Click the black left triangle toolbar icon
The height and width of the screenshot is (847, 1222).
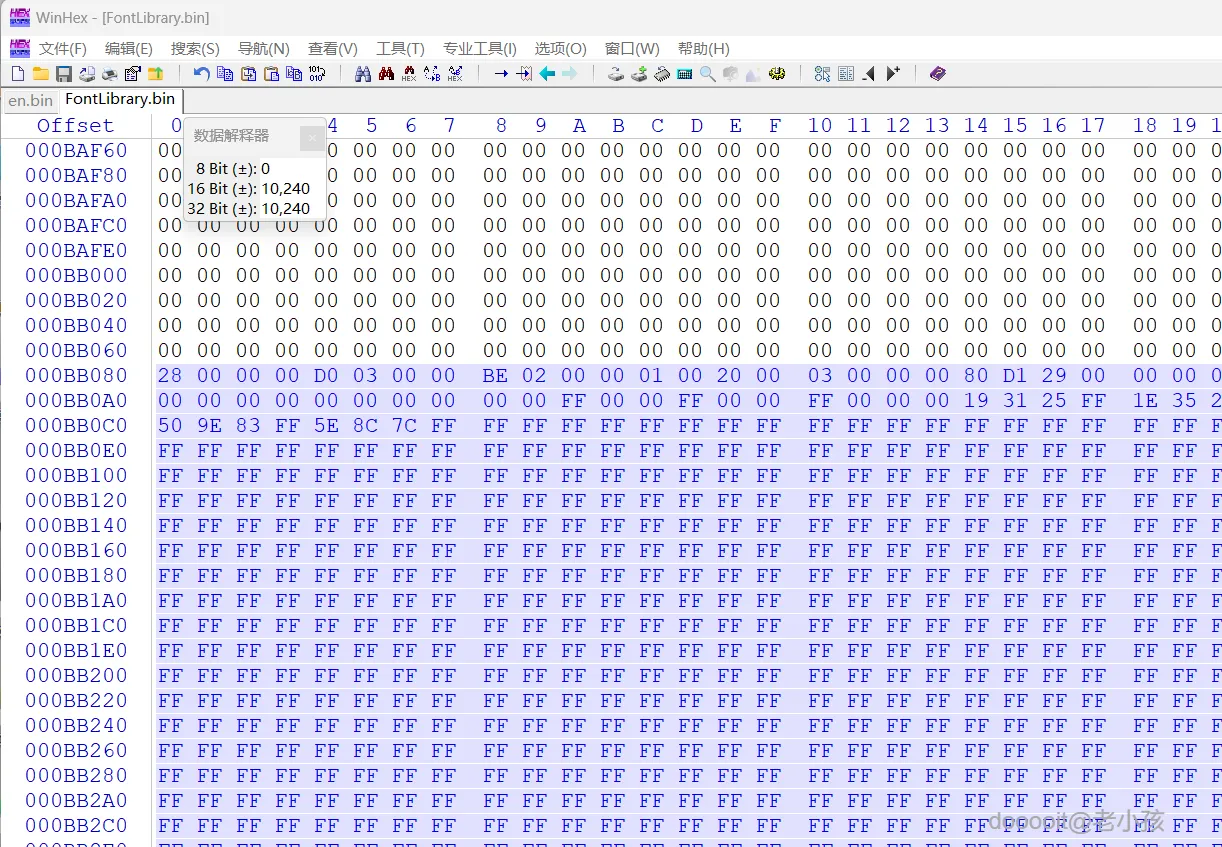869,74
